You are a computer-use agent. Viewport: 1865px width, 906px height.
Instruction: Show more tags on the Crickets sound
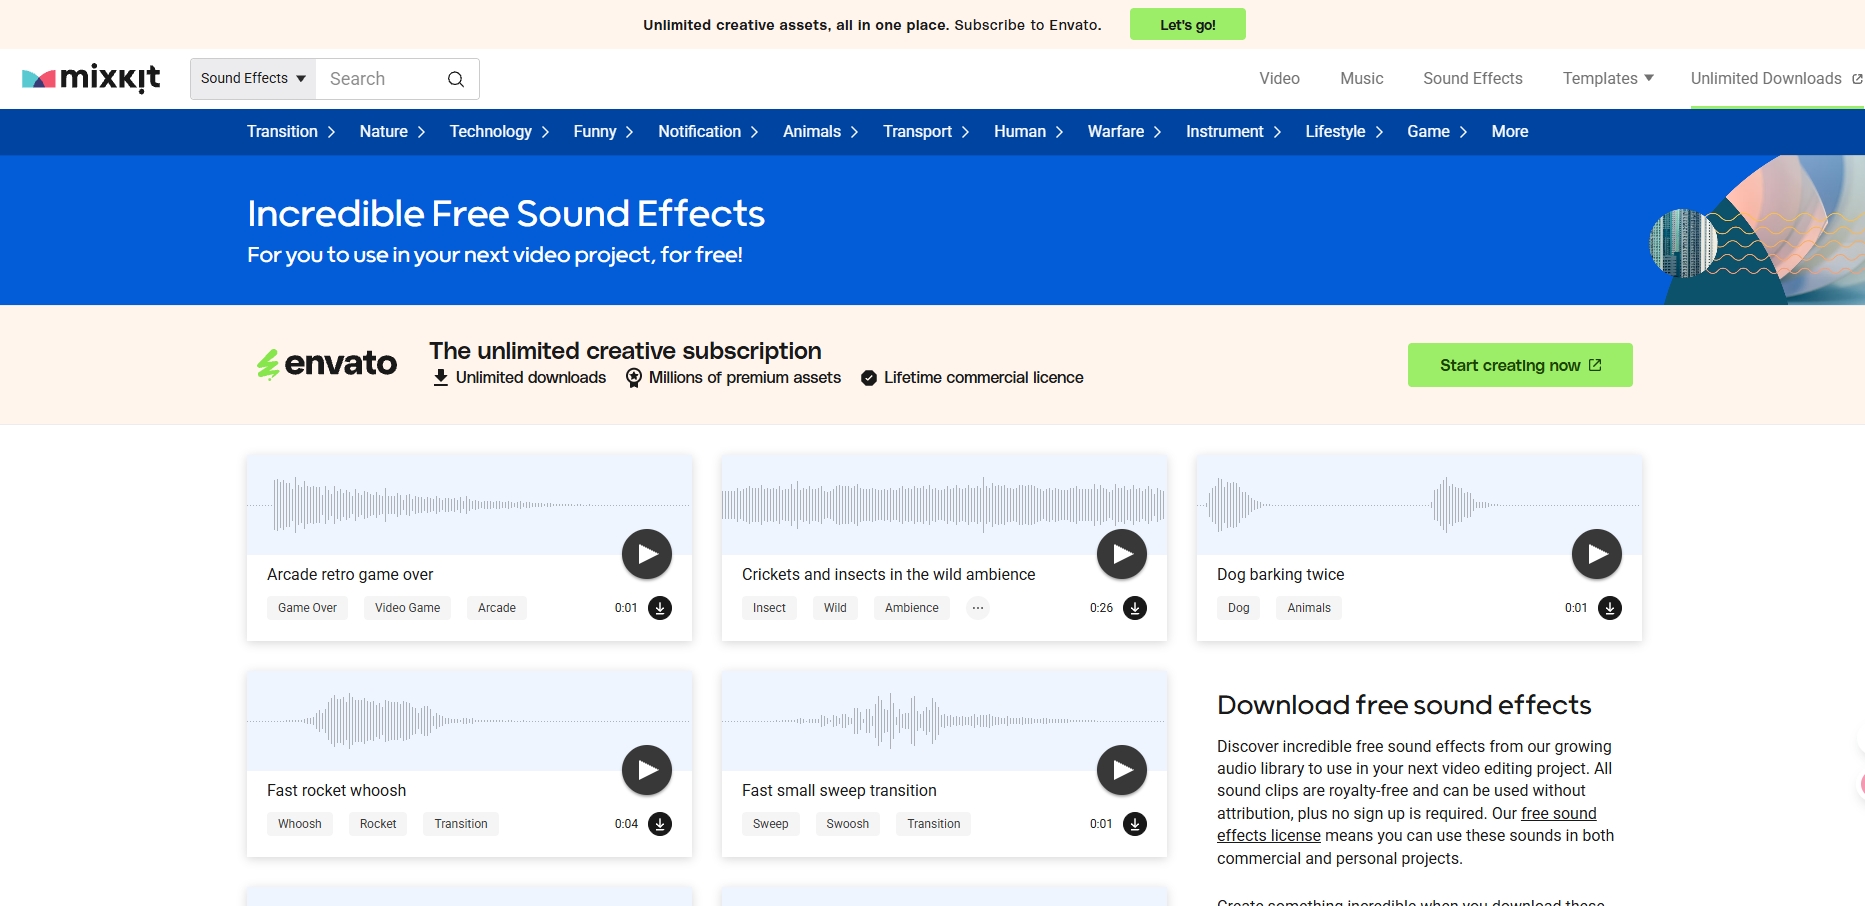[x=978, y=608]
